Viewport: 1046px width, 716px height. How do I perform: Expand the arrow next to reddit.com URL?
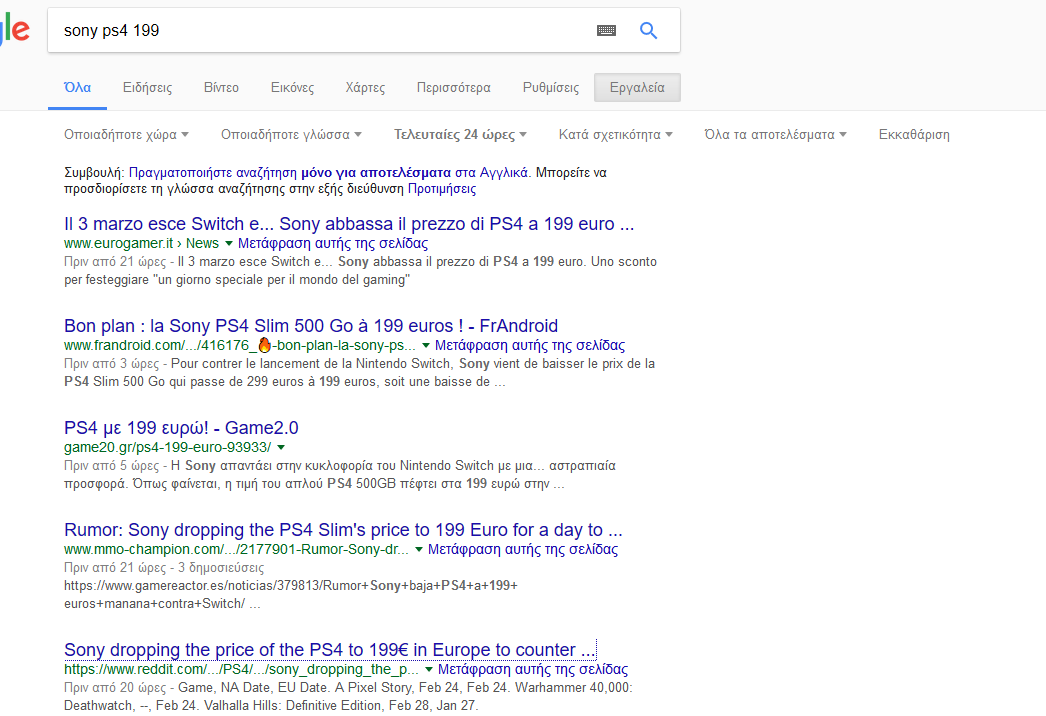pos(429,670)
